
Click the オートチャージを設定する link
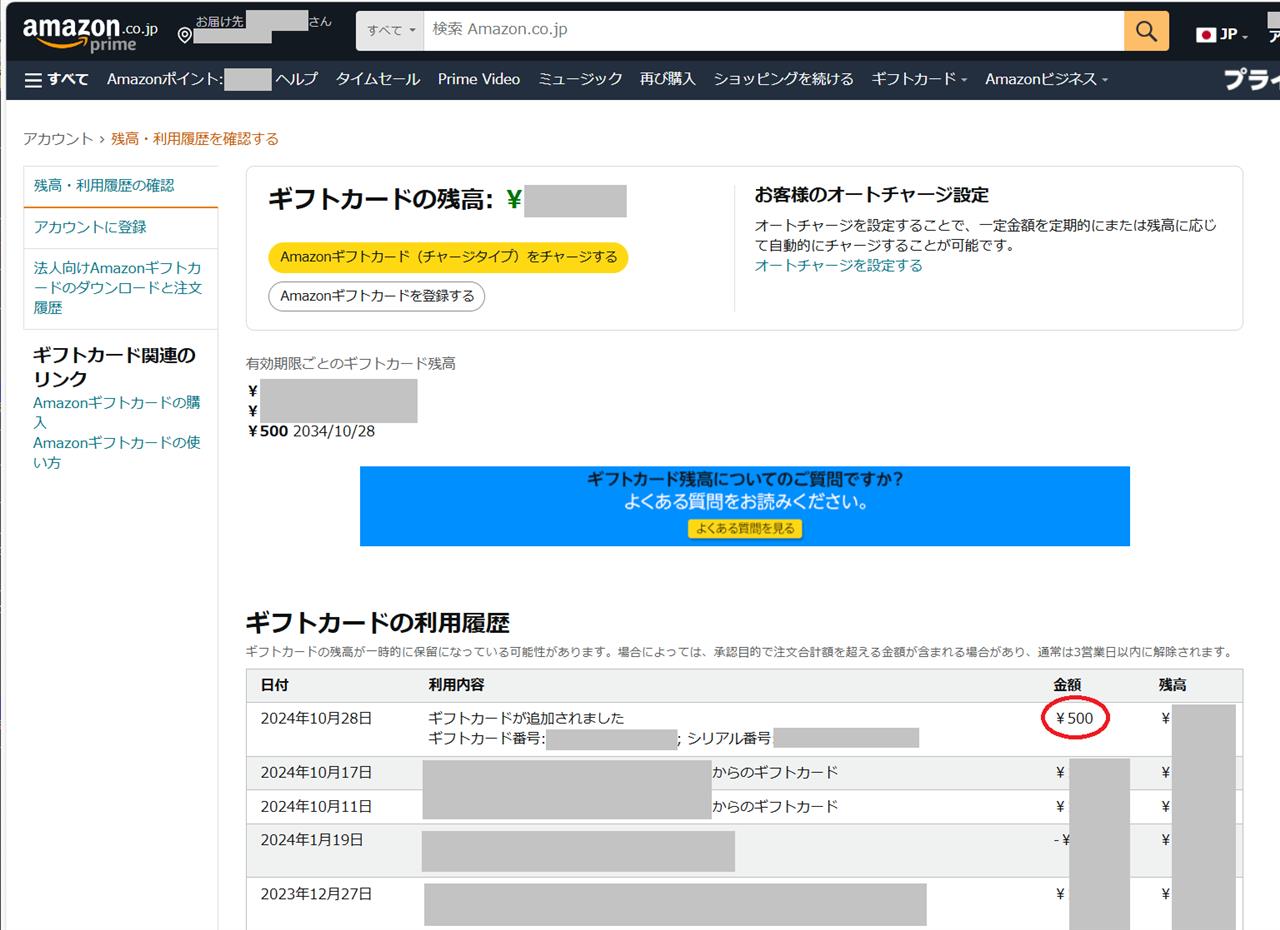[x=838, y=265]
